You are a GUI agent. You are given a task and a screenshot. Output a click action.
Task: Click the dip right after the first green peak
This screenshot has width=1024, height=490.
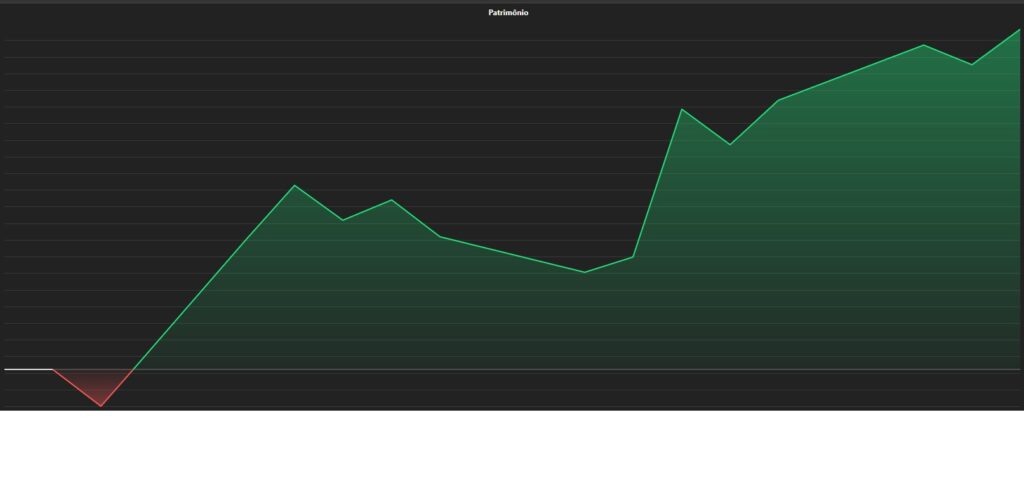coord(343,220)
